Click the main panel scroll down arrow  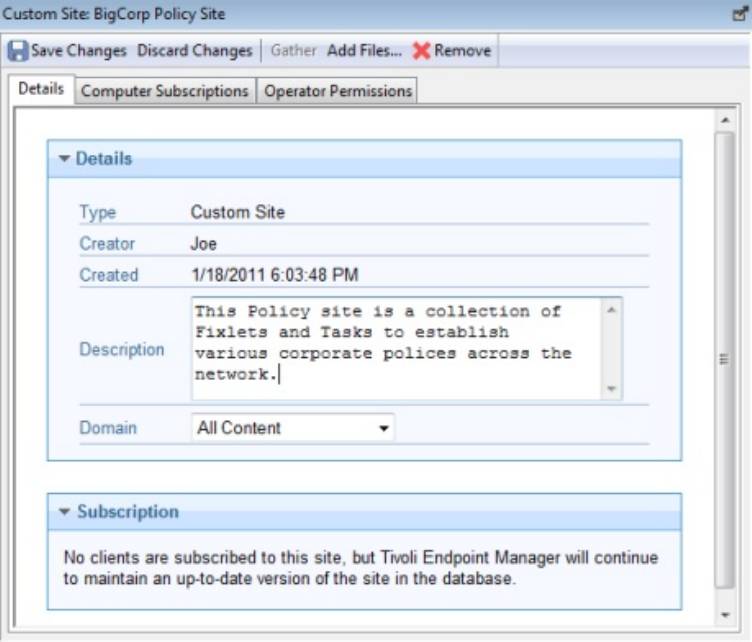(x=725, y=614)
